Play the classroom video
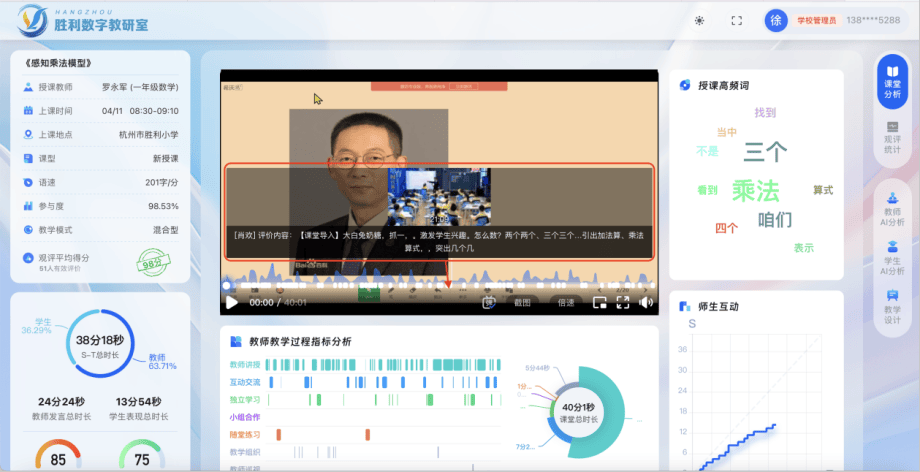The width and height of the screenshot is (920, 472). [232, 302]
